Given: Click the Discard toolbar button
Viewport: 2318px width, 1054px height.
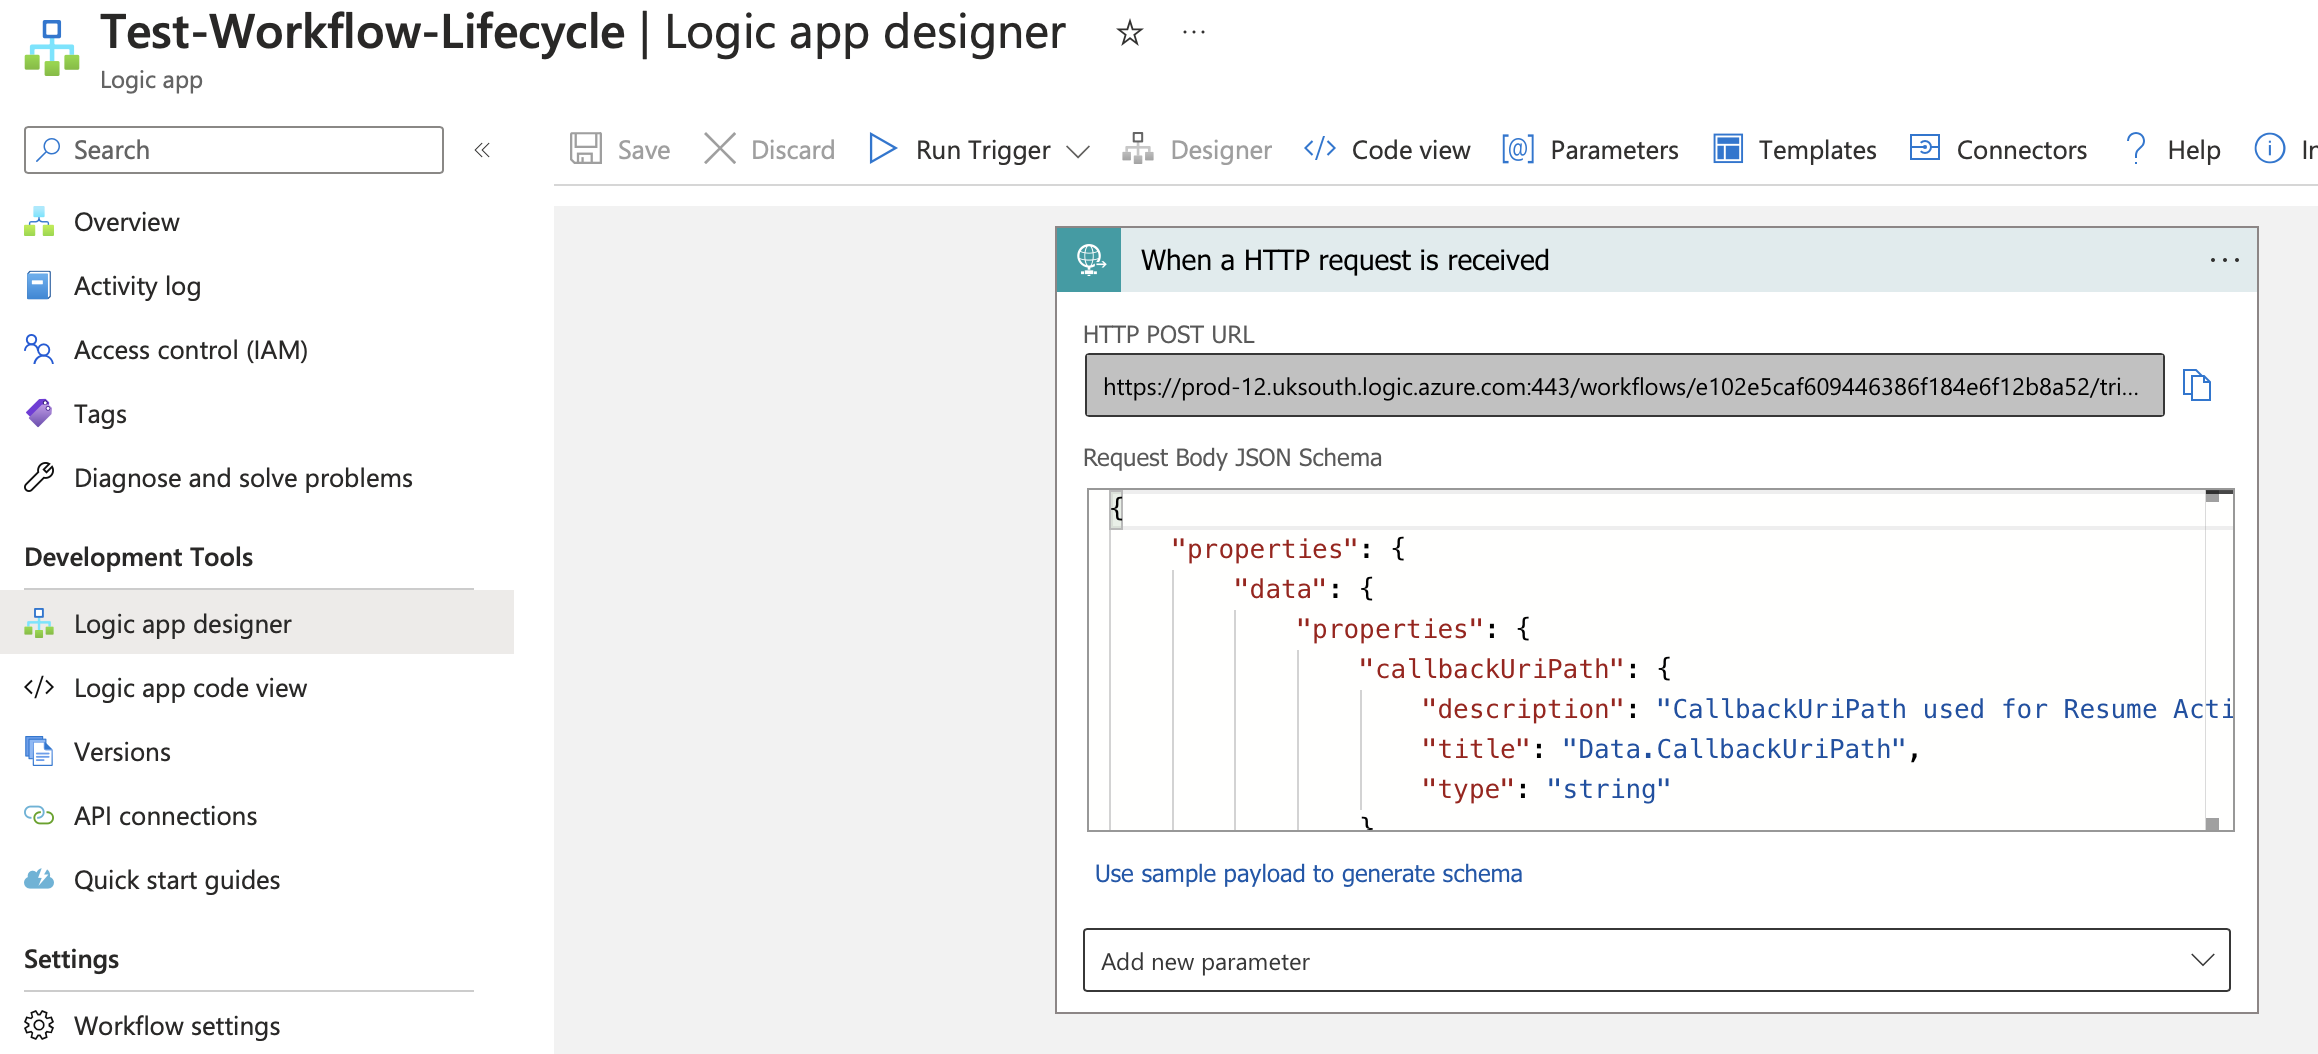Looking at the screenshot, I should point(769,150).
